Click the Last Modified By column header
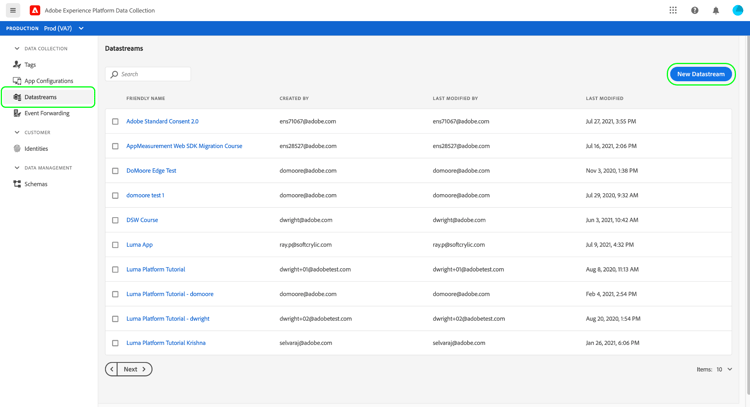Viewport: 750px width, 407px height. tap(455, 99)
